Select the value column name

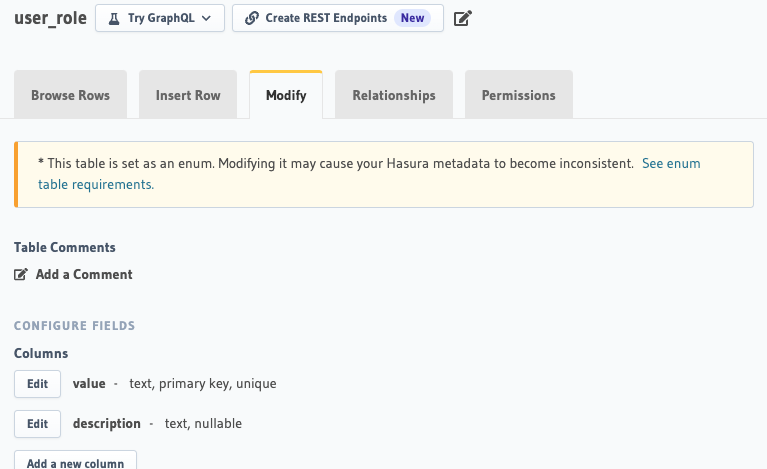pos(89,383)
